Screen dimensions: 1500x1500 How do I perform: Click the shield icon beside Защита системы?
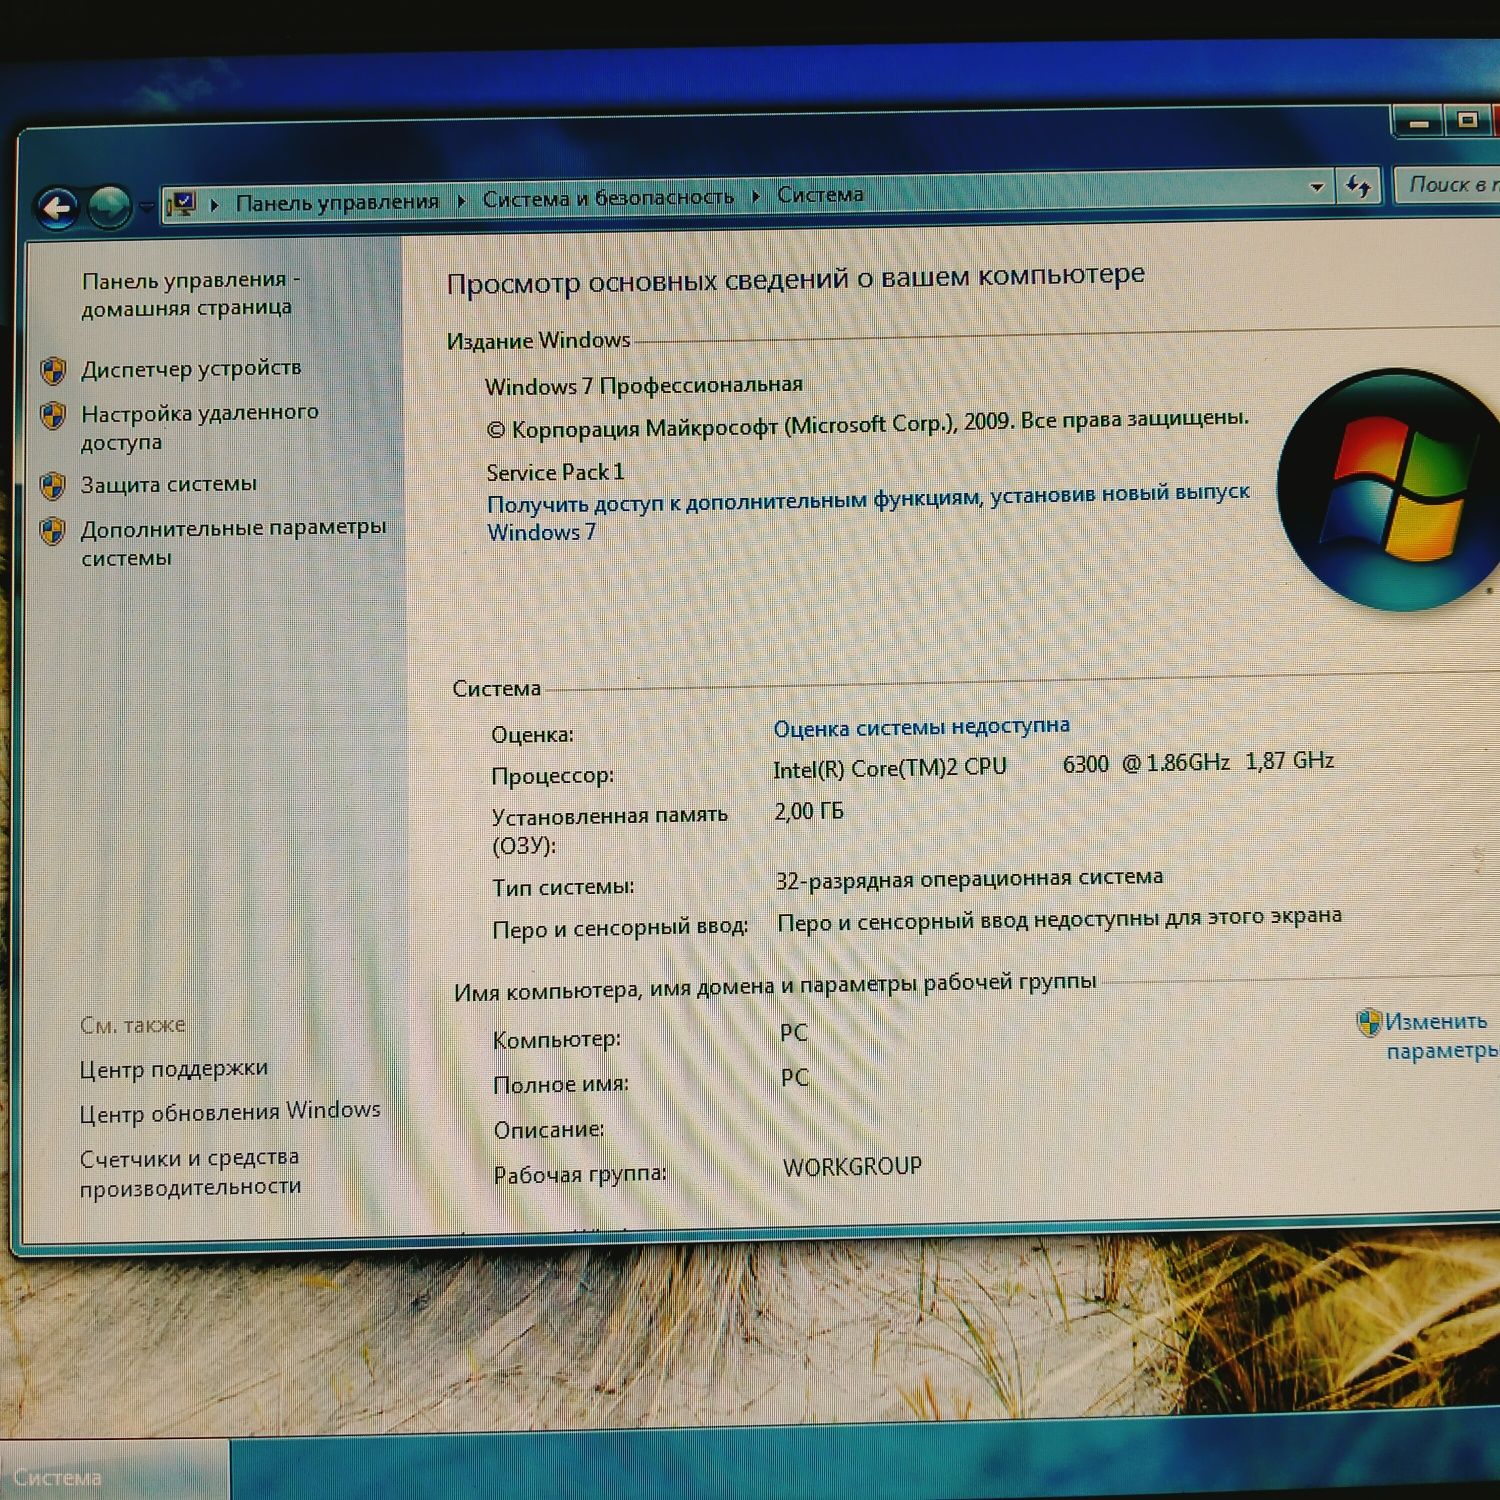coord(53,486)
